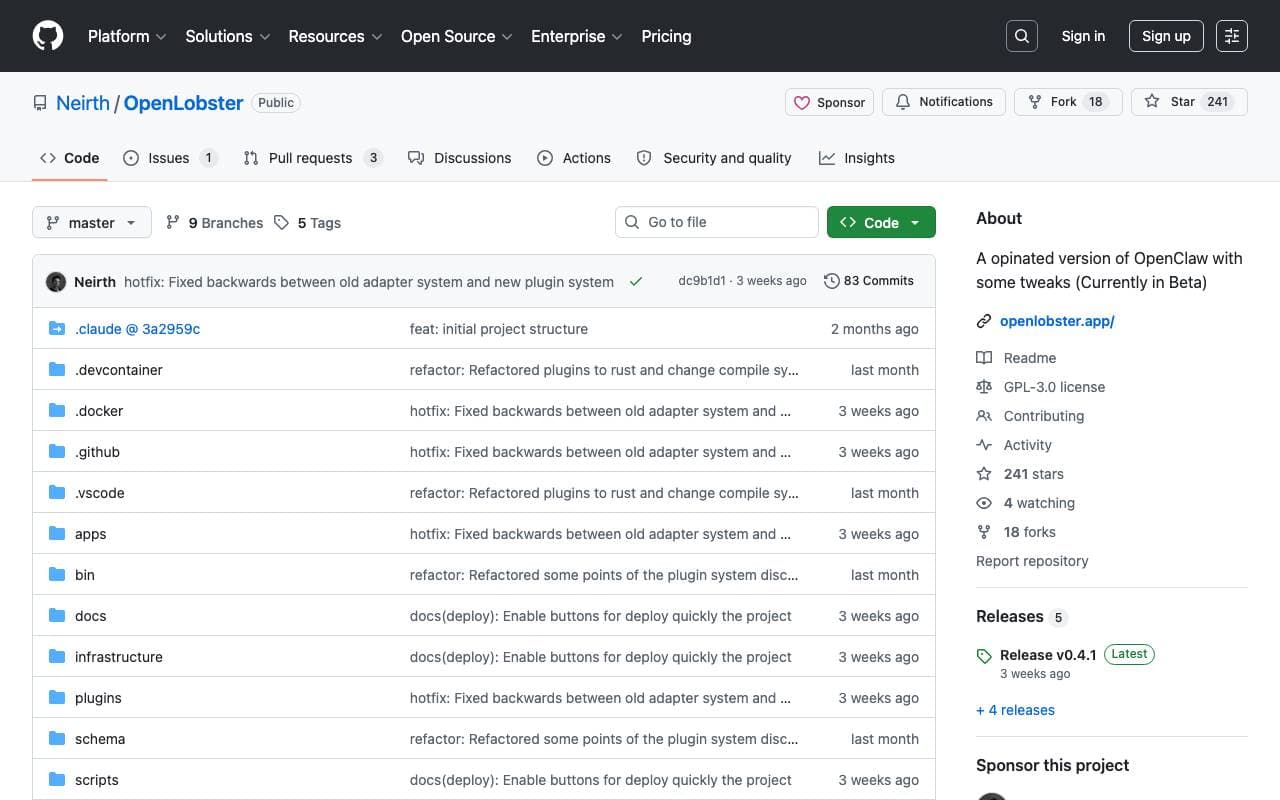The image size is (1280, 800).
Task: Open the appearance settings sliders icon
Action: coord(1232,36)
